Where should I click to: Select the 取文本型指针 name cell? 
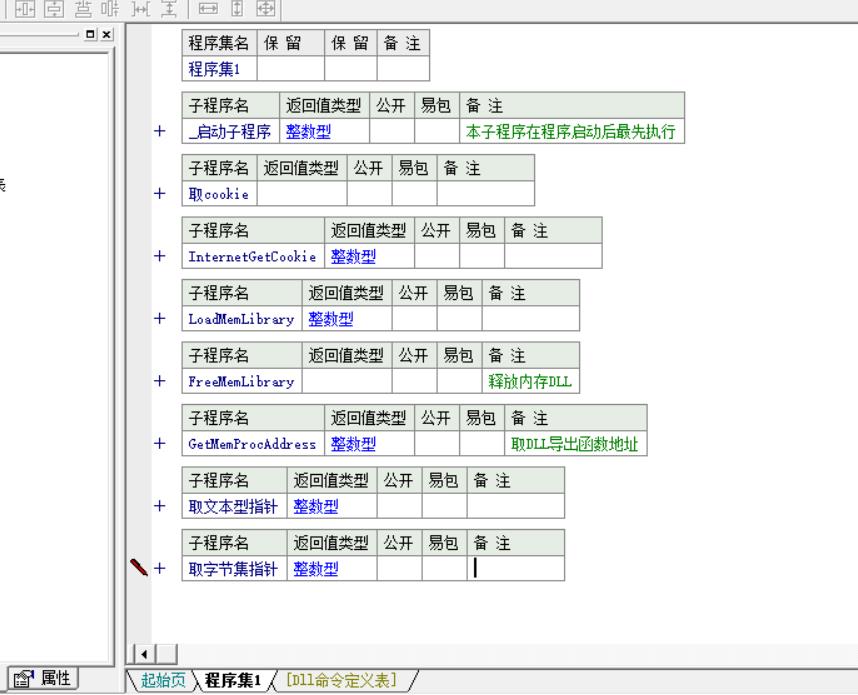pyautogui.click(x=234, y=506)
